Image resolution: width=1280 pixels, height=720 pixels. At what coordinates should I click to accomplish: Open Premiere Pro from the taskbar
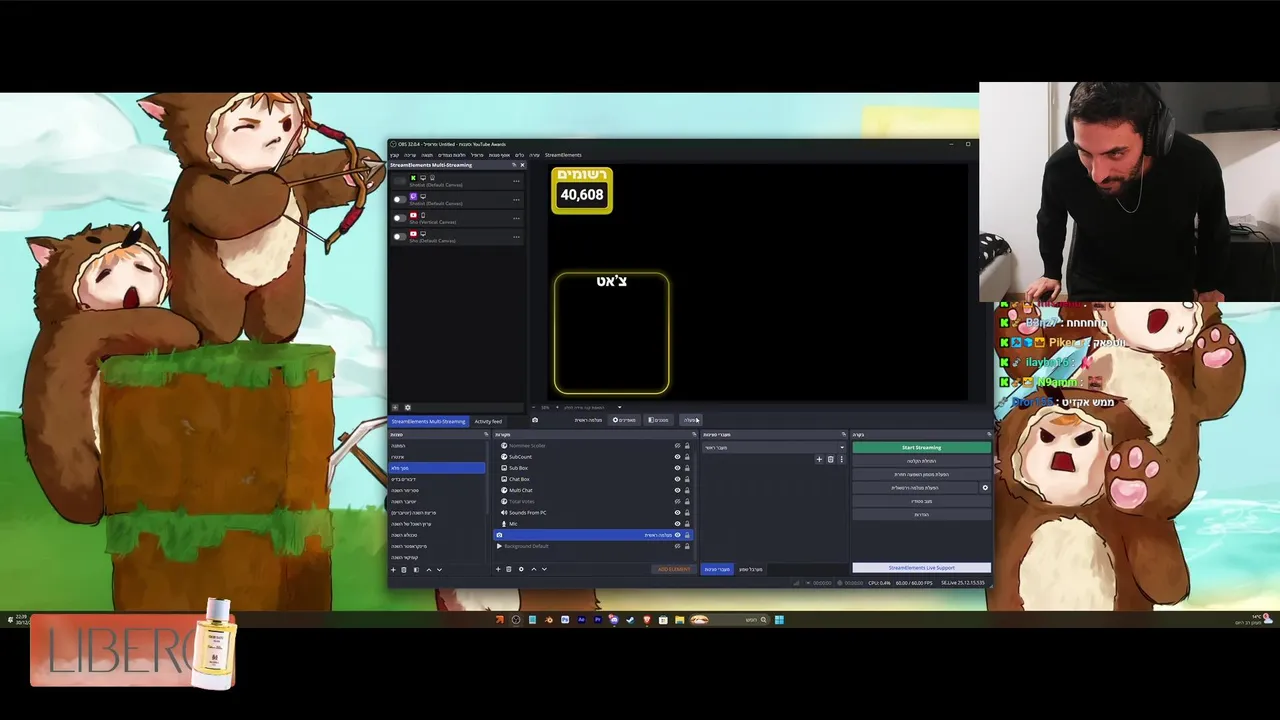597,620
